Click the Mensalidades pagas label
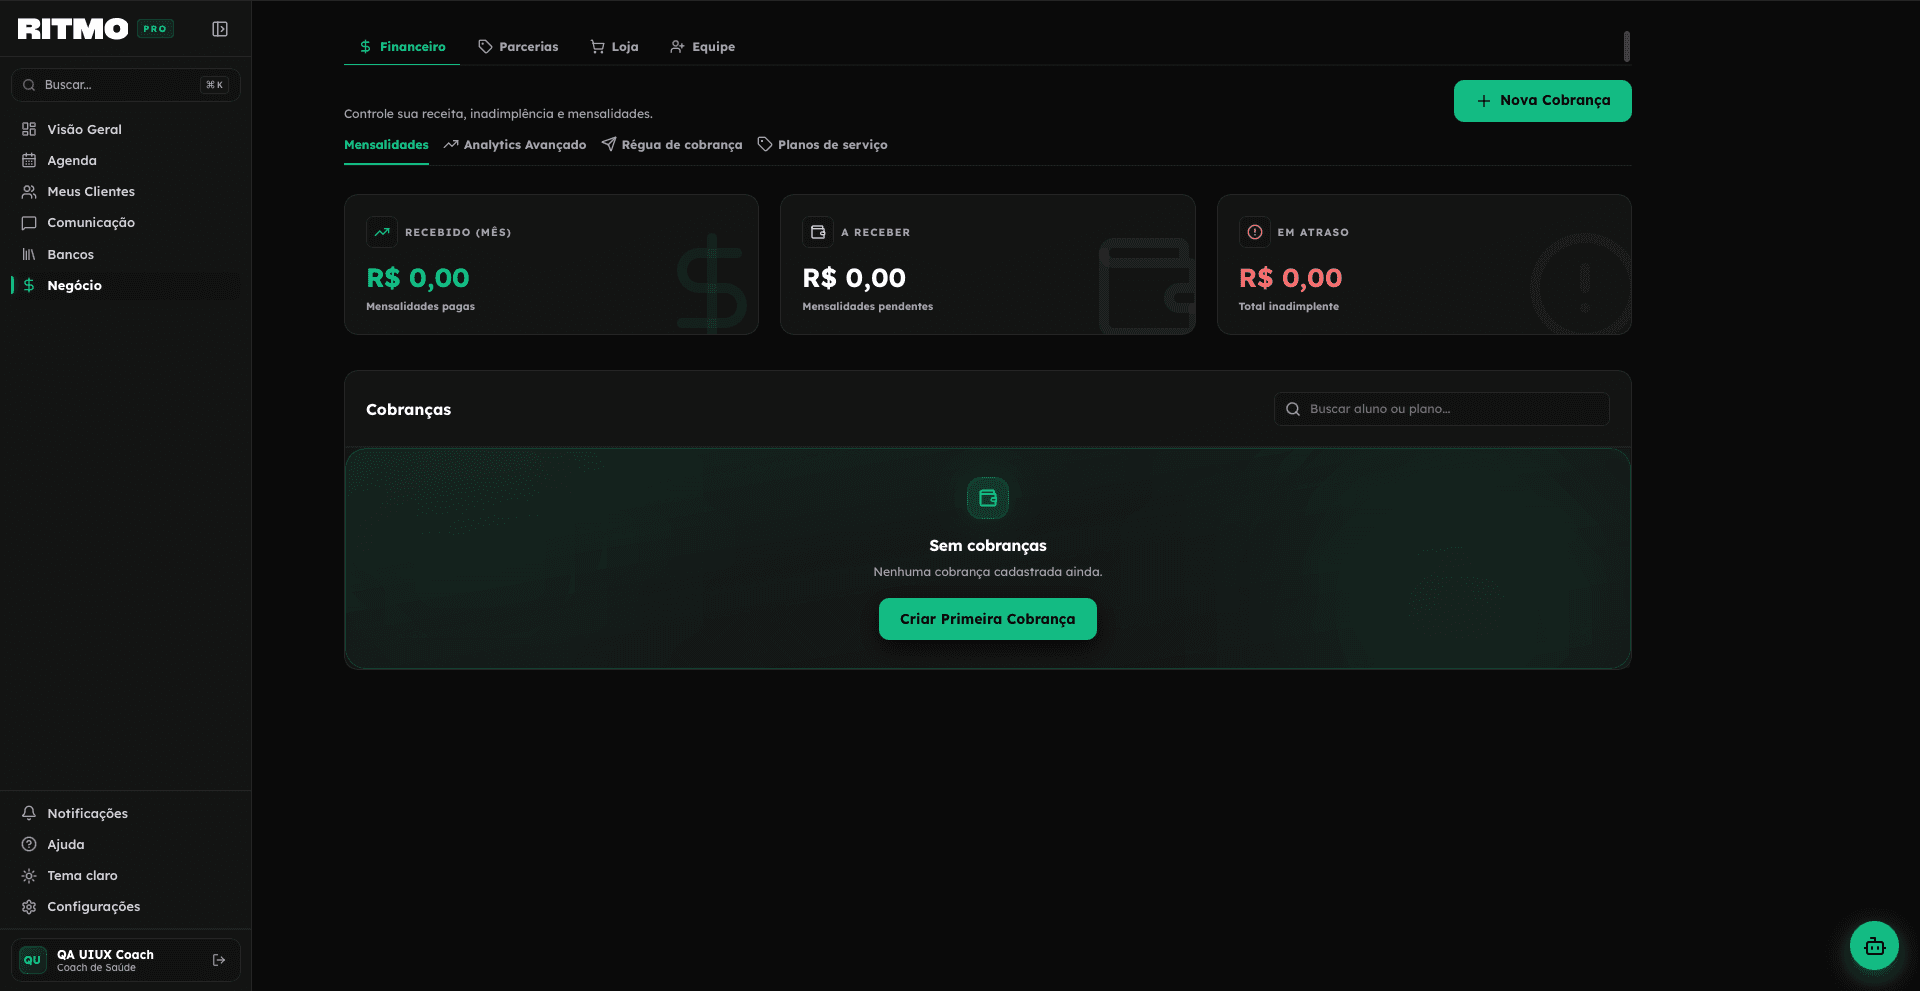 click(420, 307)
